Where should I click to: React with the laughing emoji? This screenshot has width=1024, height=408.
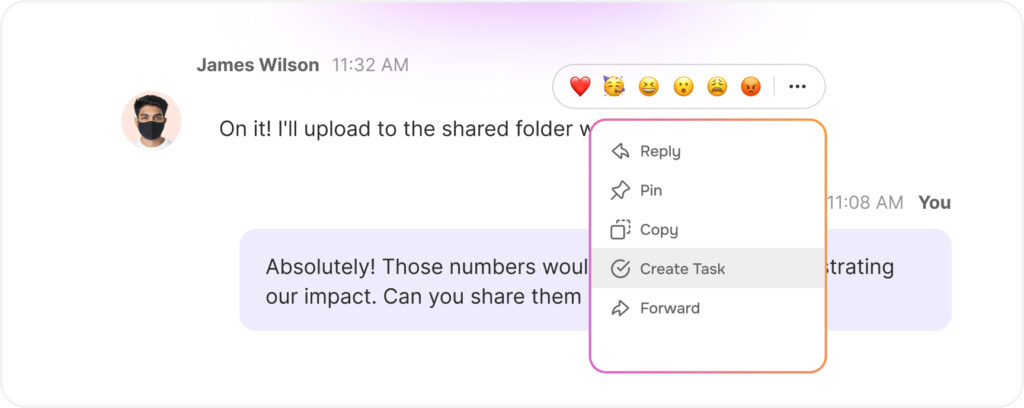click(x=649, y=87)
